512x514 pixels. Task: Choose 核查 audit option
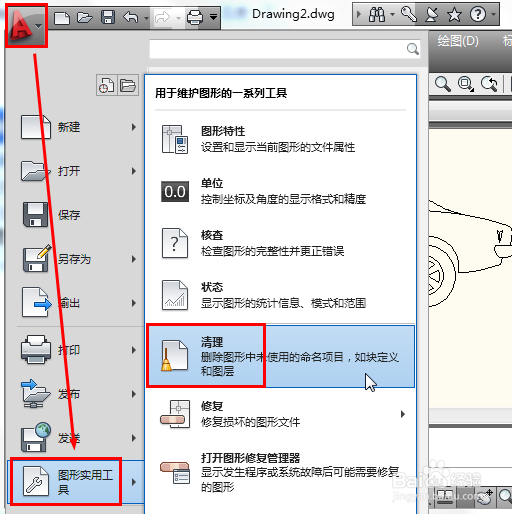point(281,243)
